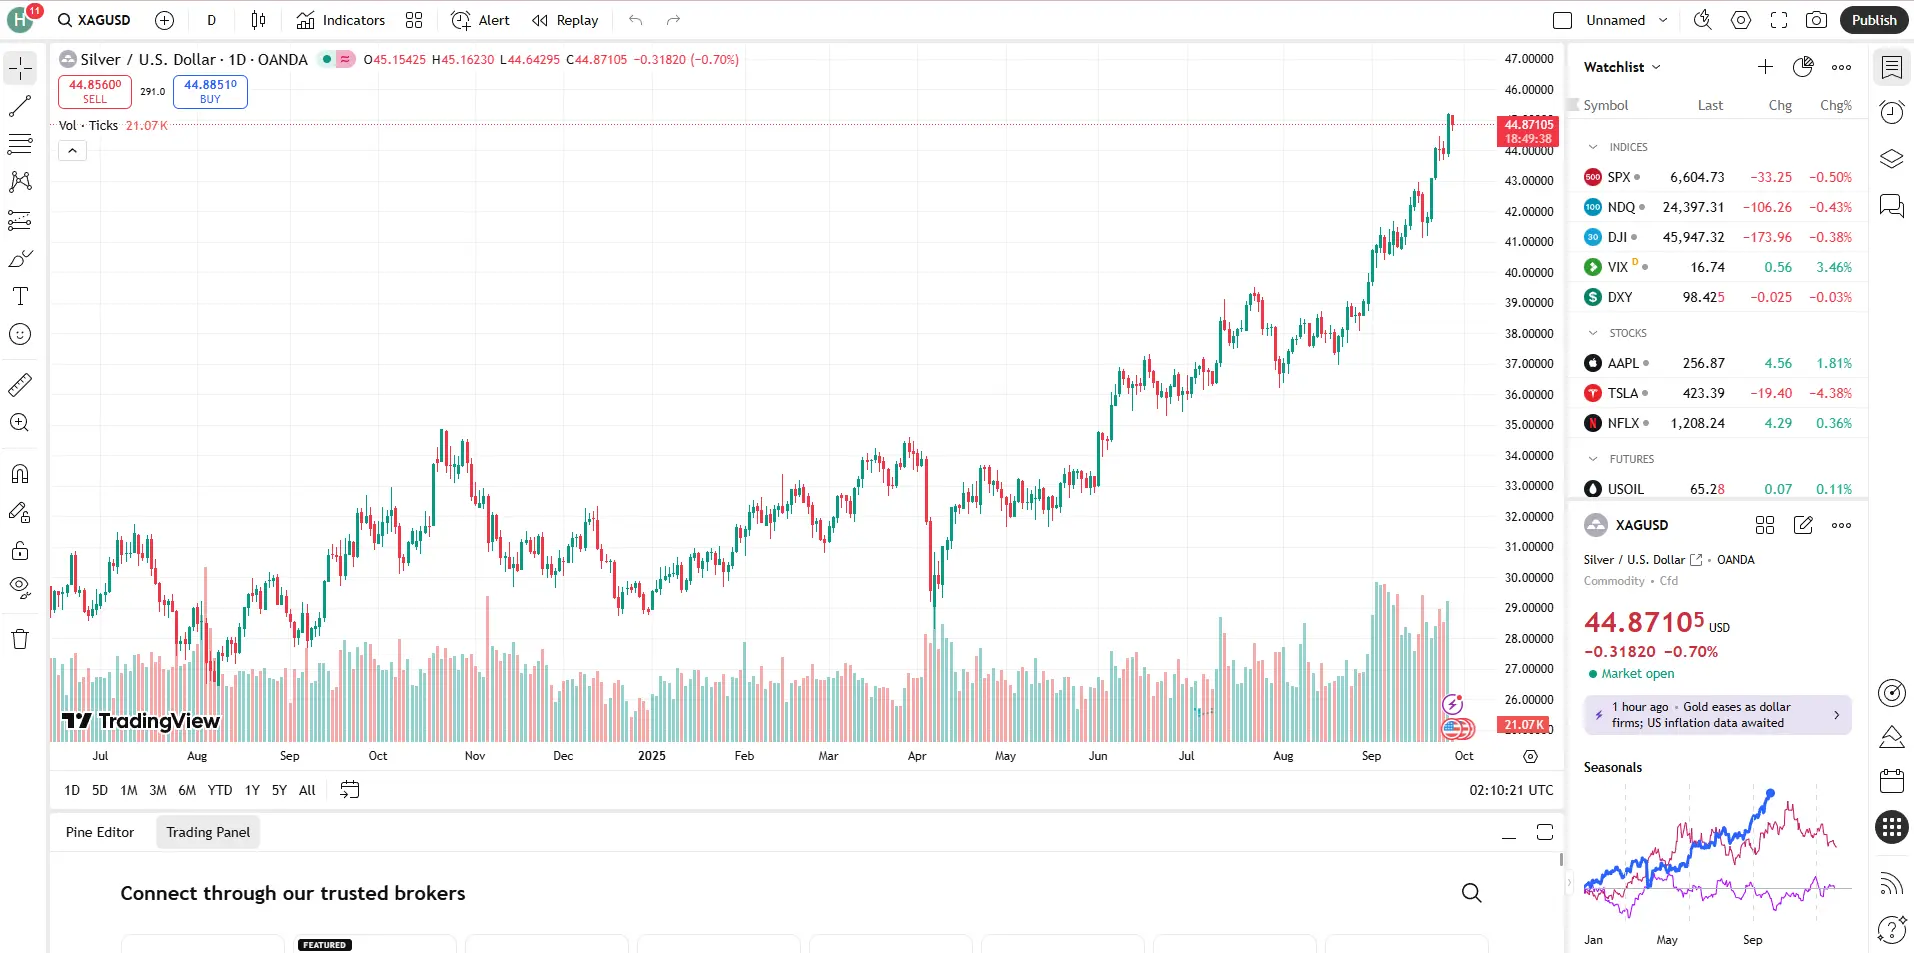Open the Watchlist dropdown menu
The image size is (1914, 953).
(1622, 67)
